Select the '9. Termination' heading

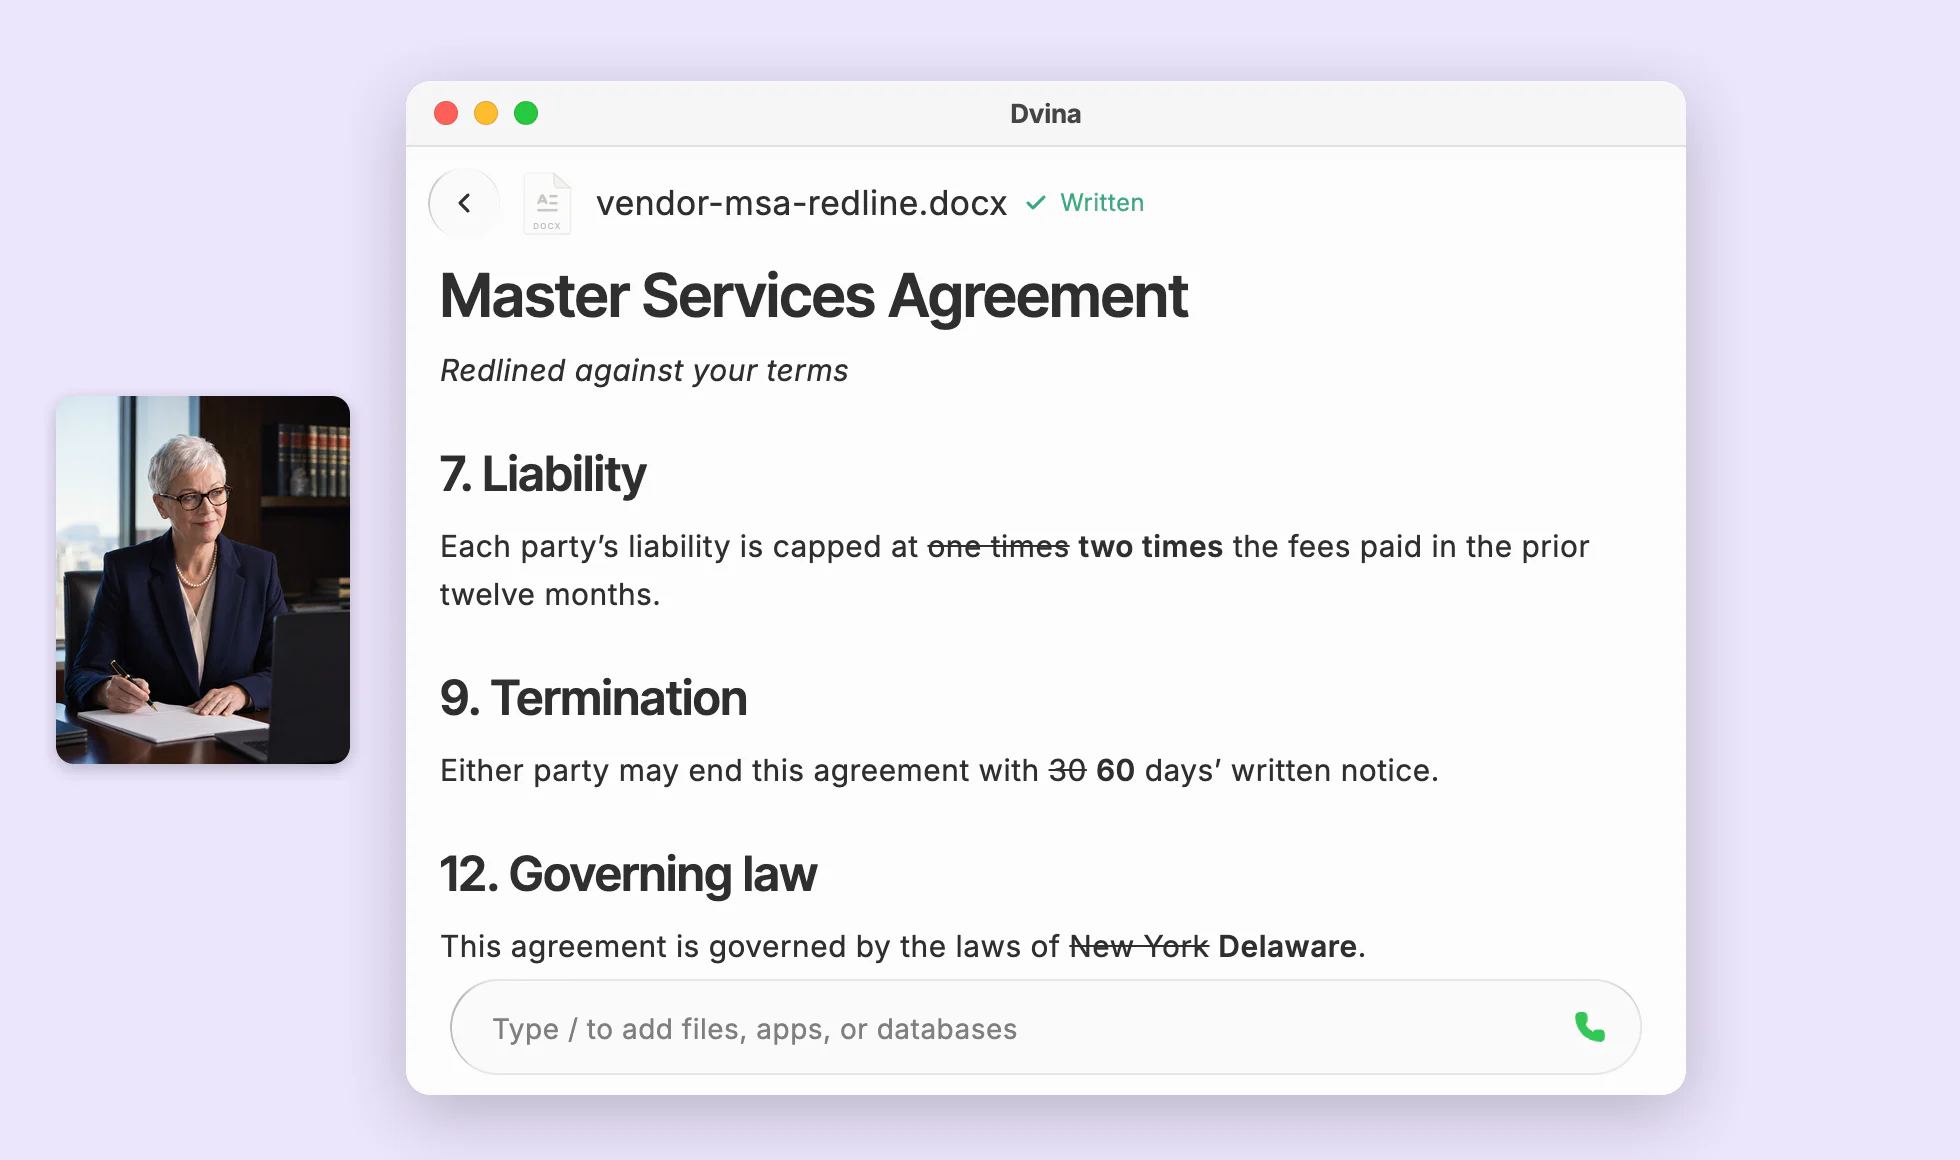click(x=593, y=698)
